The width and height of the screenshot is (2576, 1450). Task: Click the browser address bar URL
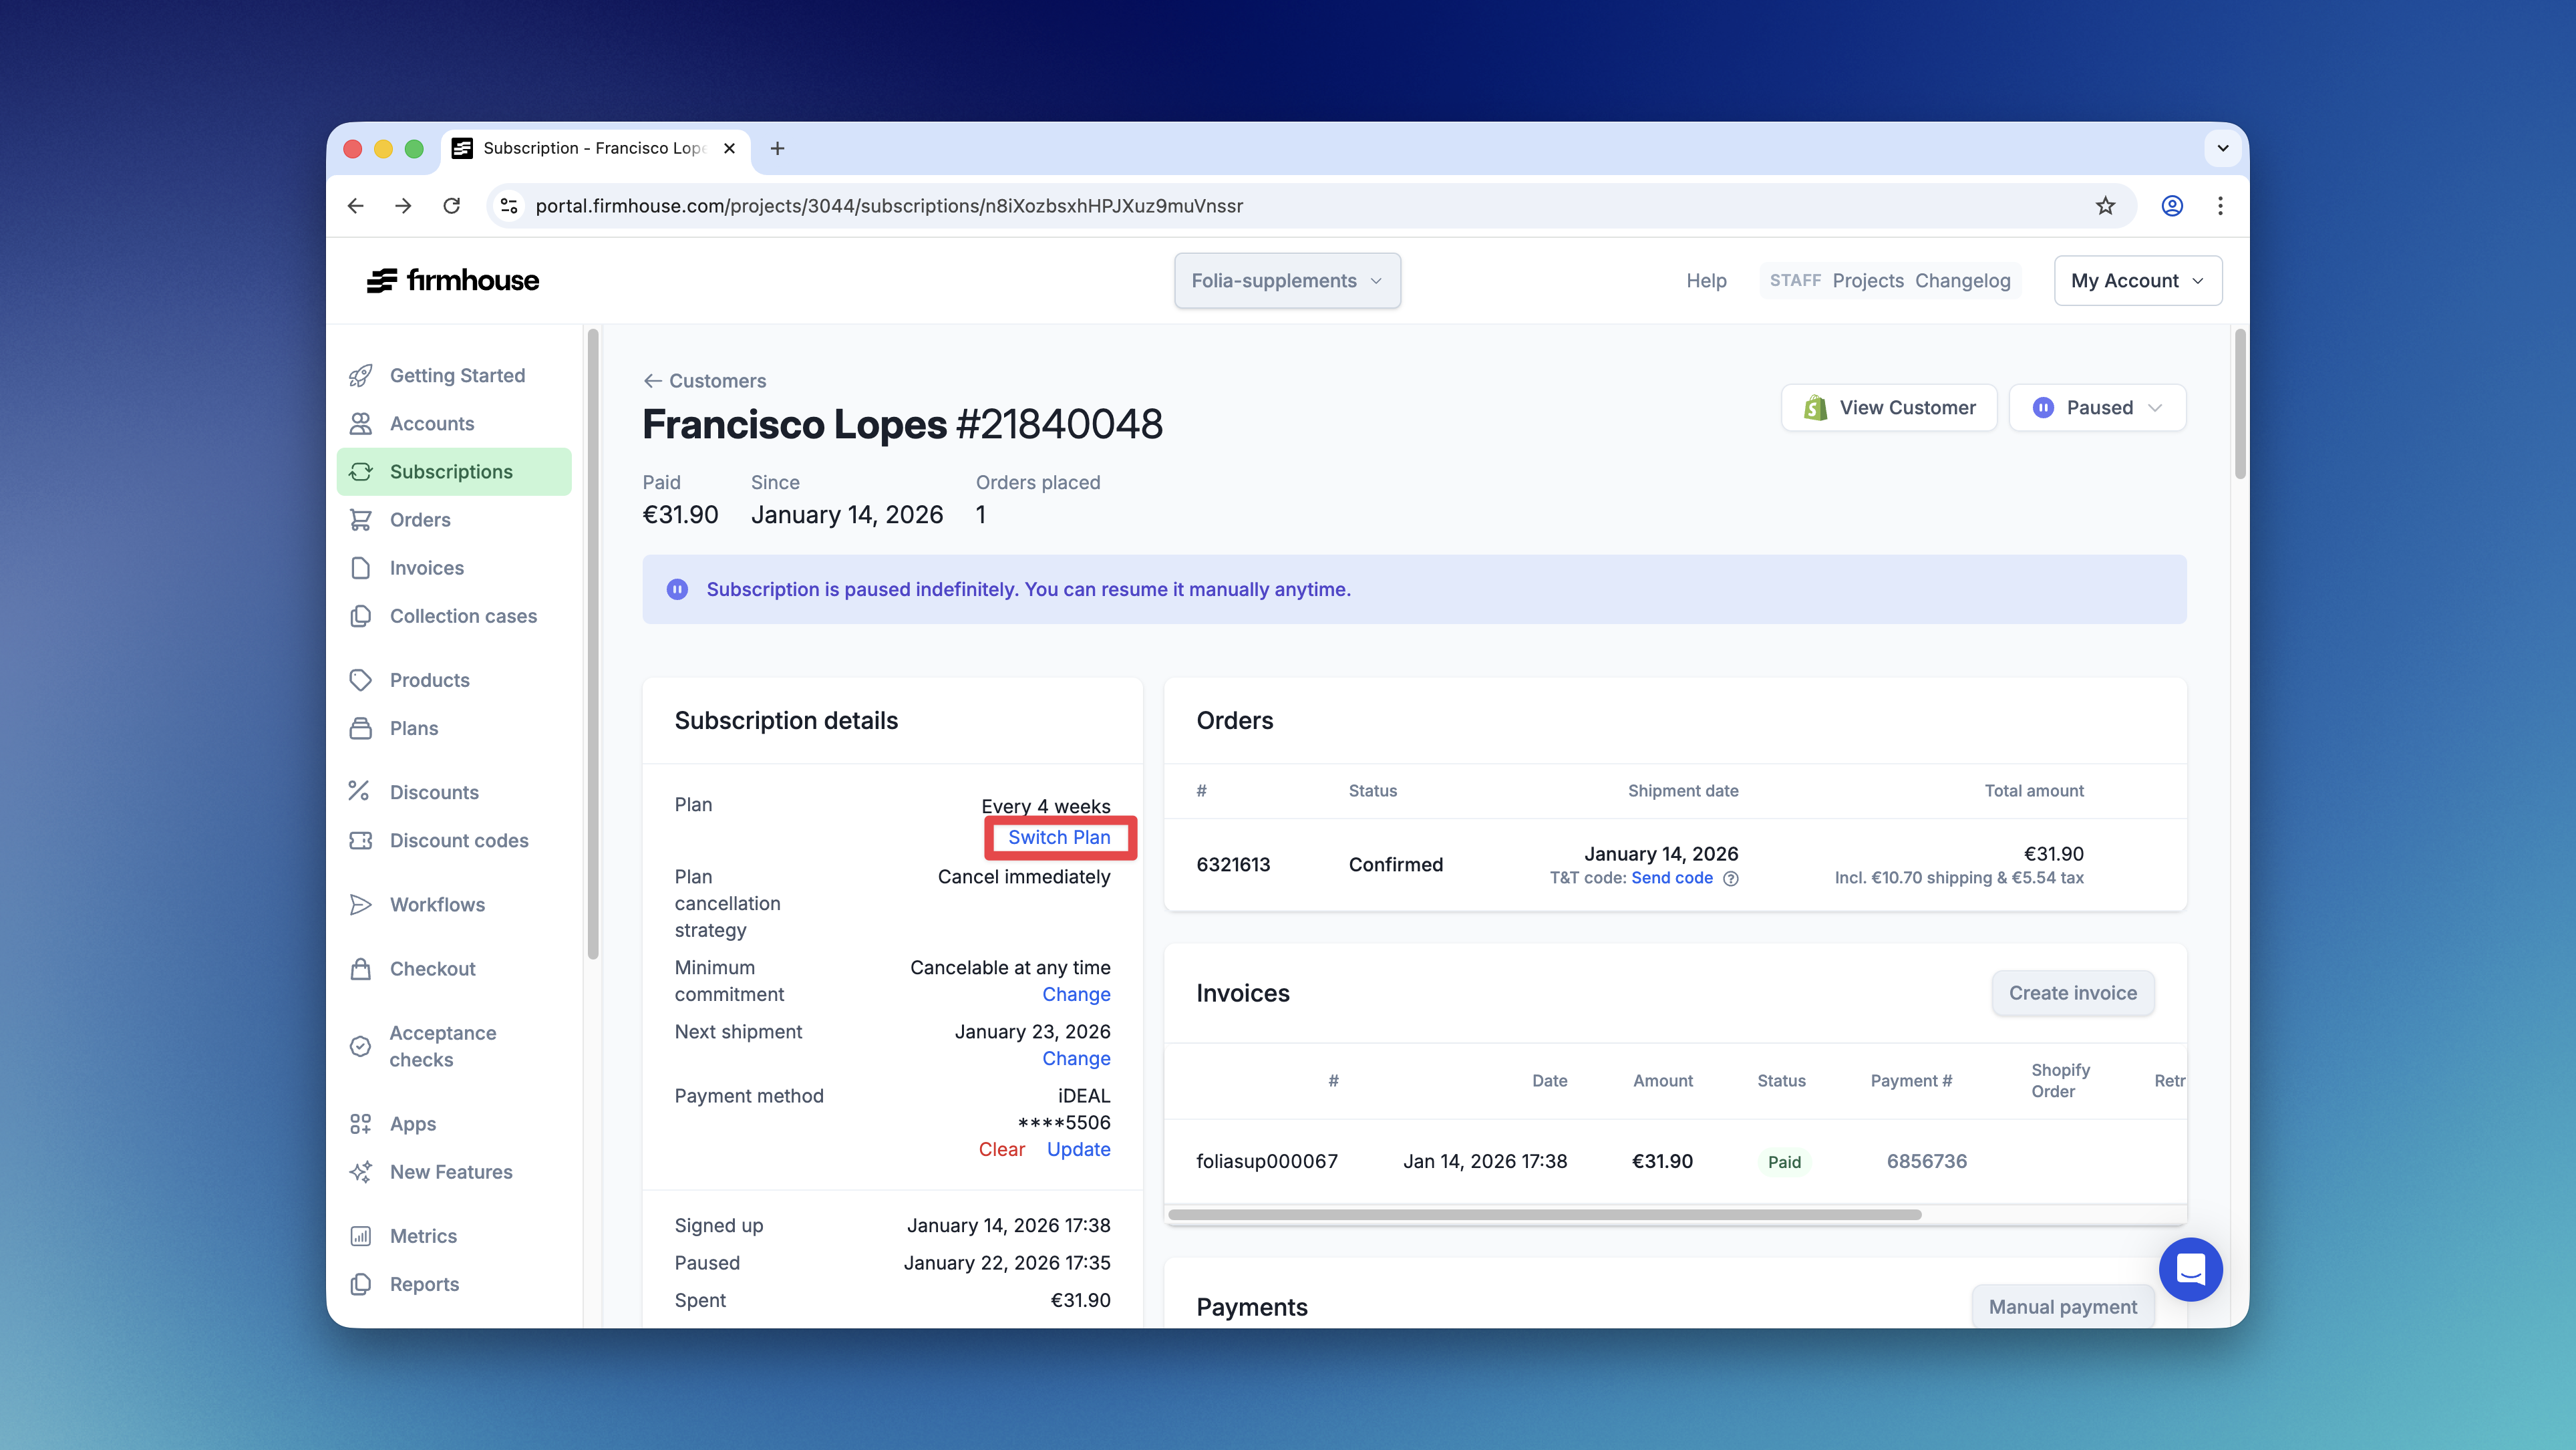click(x=888, y=206)
